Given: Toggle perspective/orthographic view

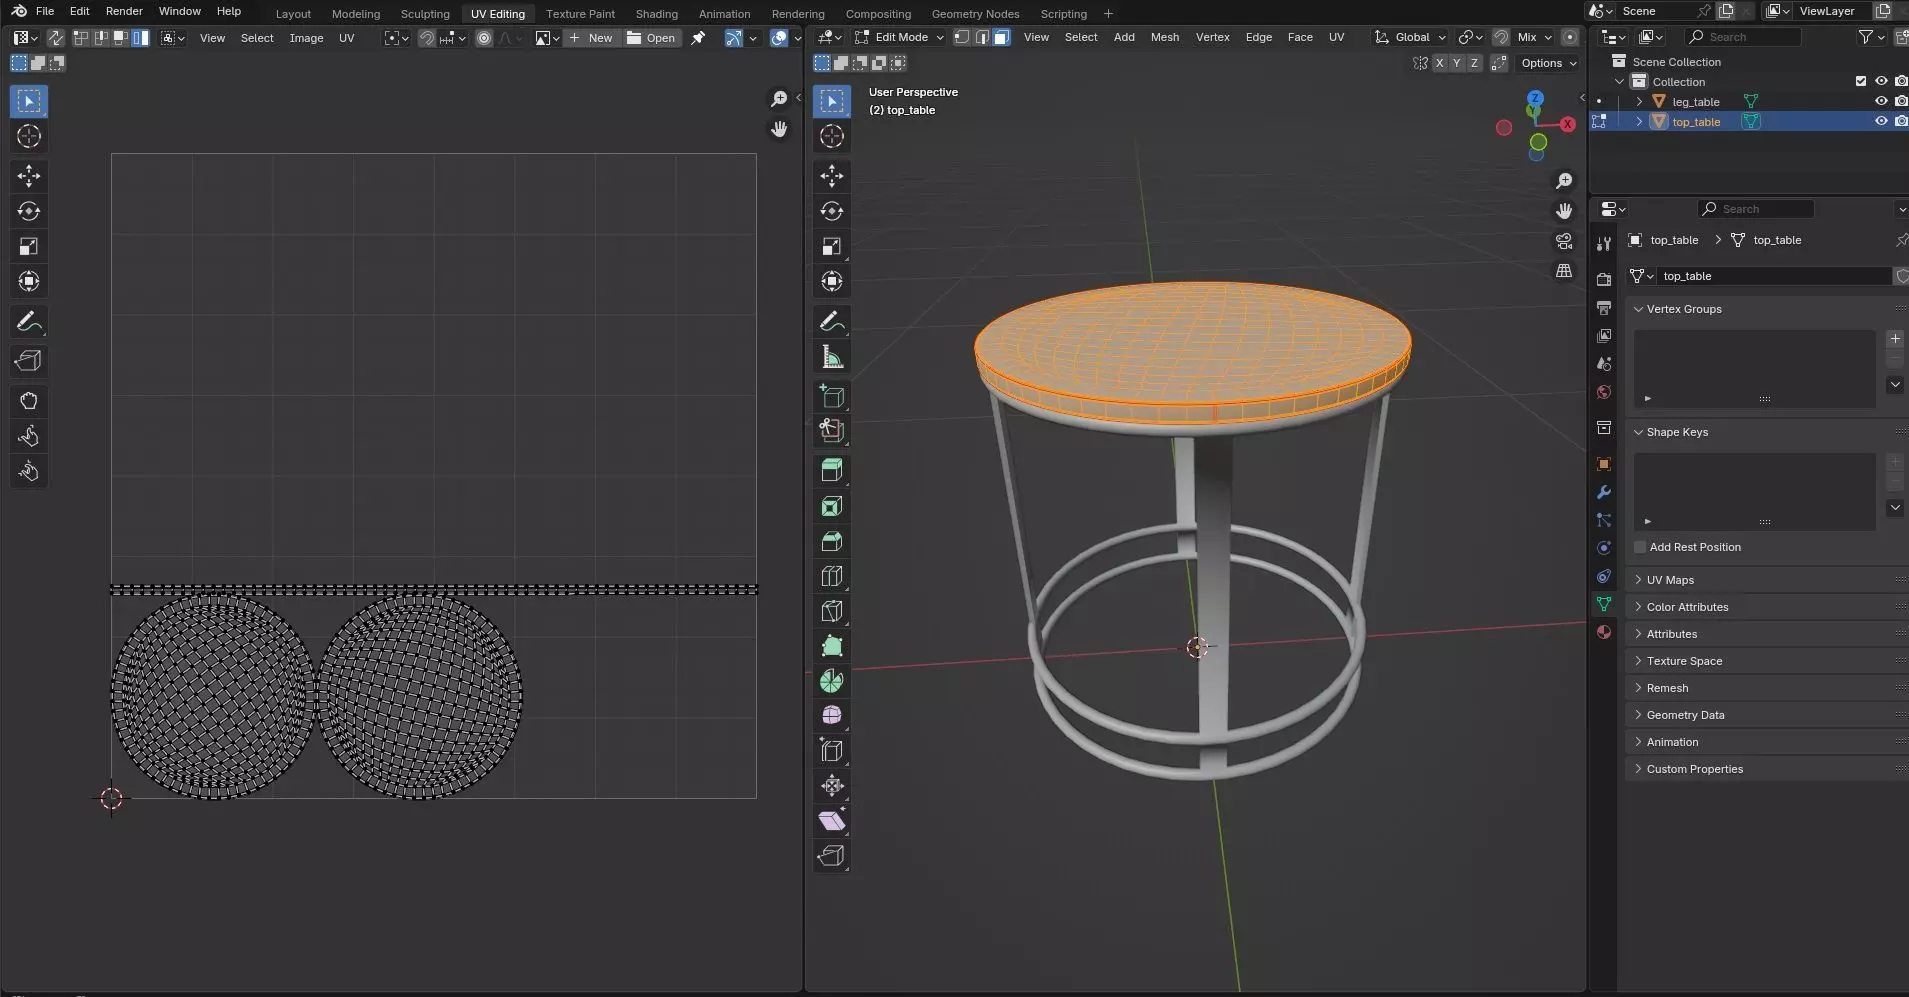Looking at the screenshot, I should click(1564, 271).
